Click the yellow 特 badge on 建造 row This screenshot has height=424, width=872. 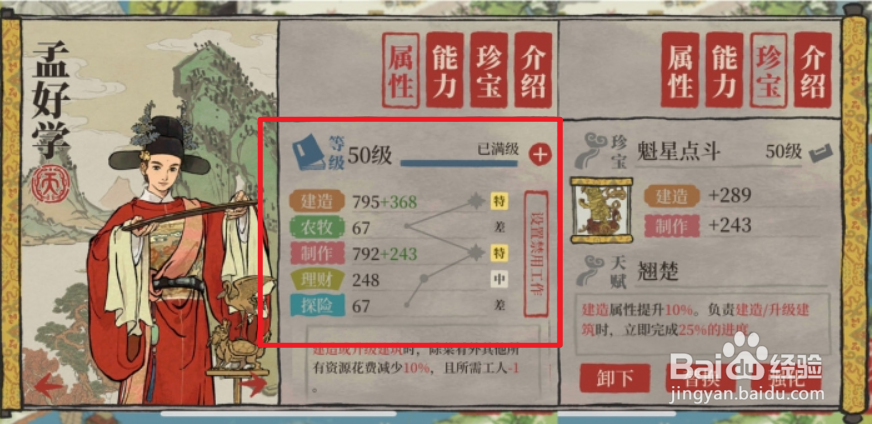tap(499, 201)
